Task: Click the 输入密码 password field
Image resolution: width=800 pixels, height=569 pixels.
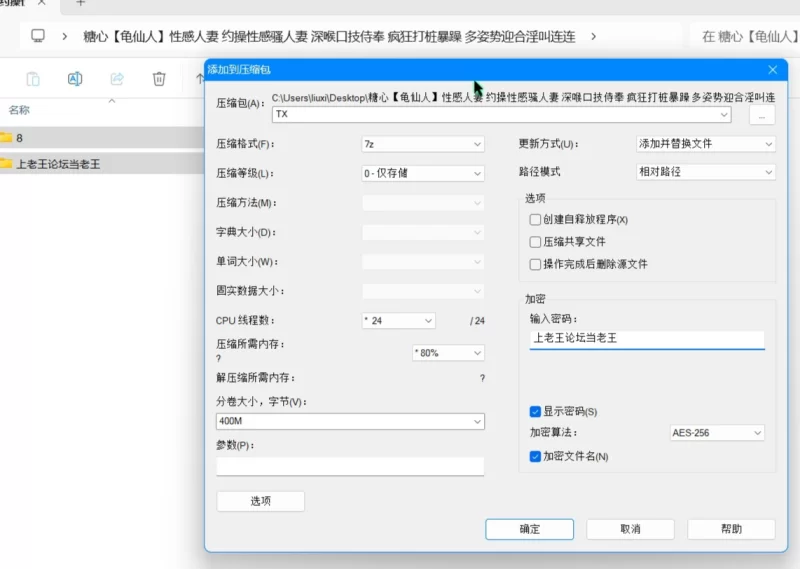Action: tap(647, 338)
